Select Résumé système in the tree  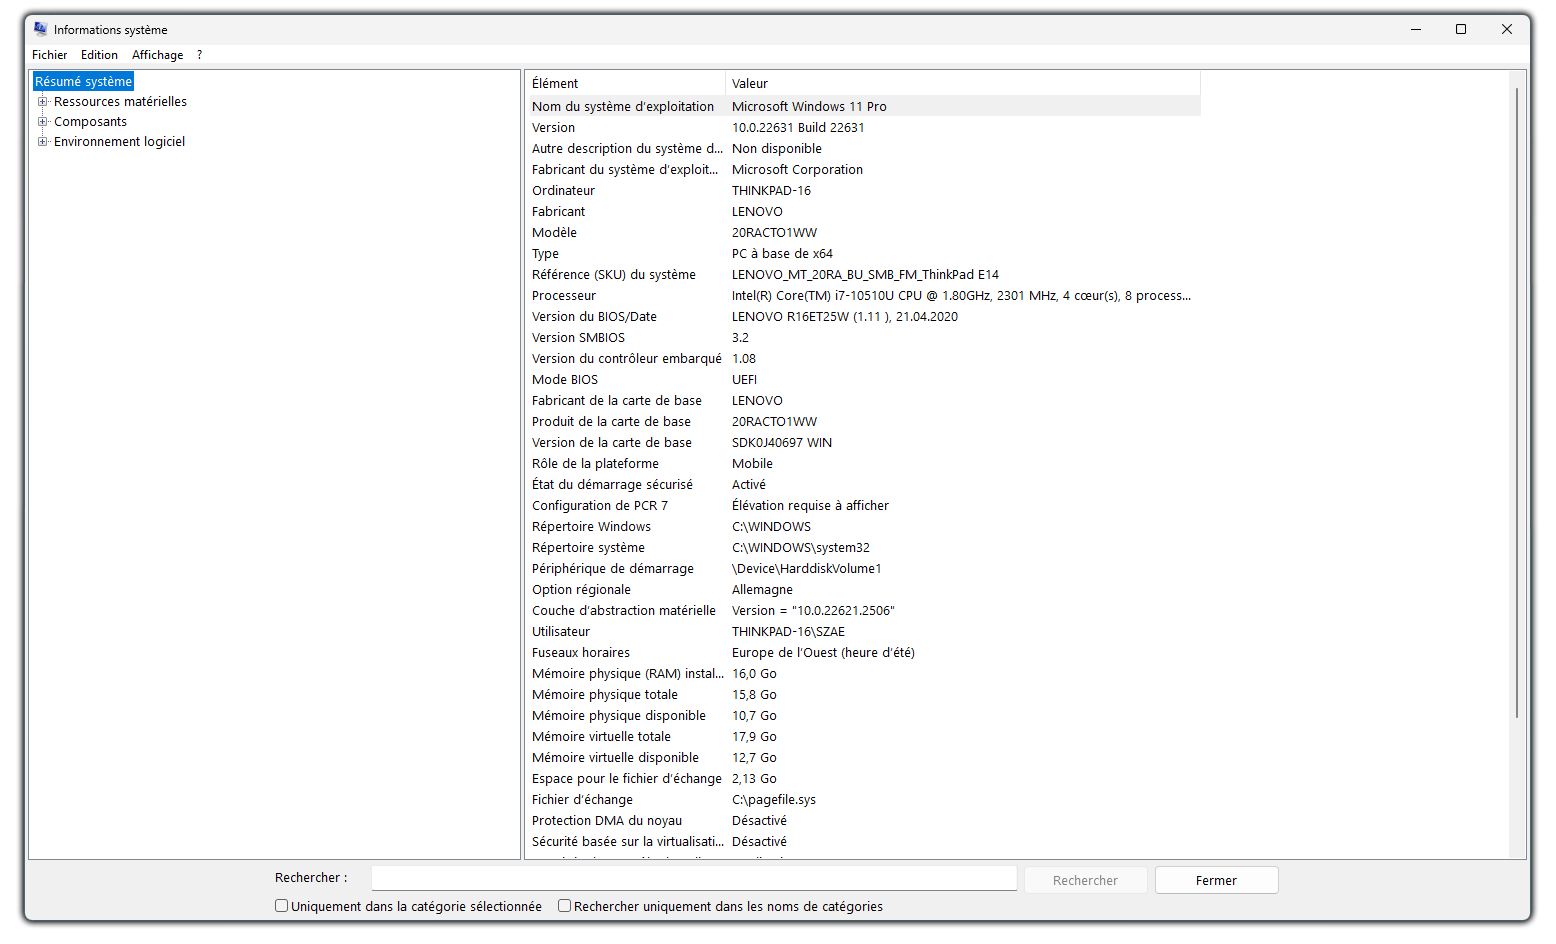tap(83, 82)
